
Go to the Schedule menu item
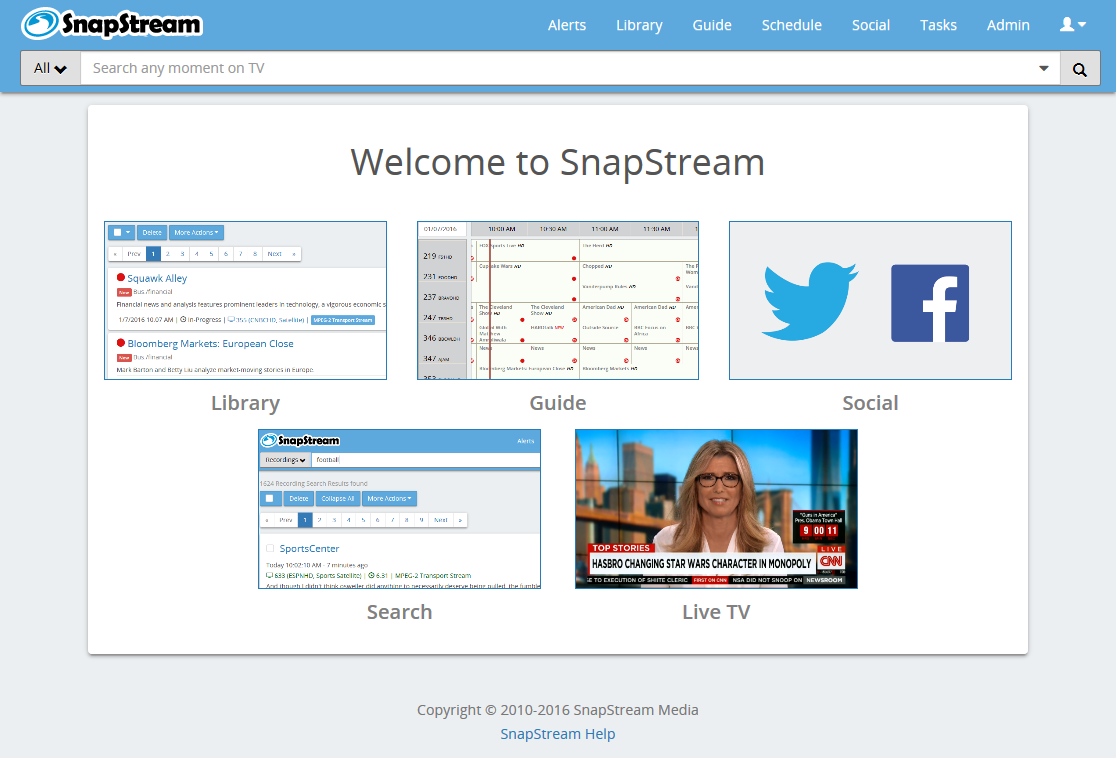tap(791, 25)
